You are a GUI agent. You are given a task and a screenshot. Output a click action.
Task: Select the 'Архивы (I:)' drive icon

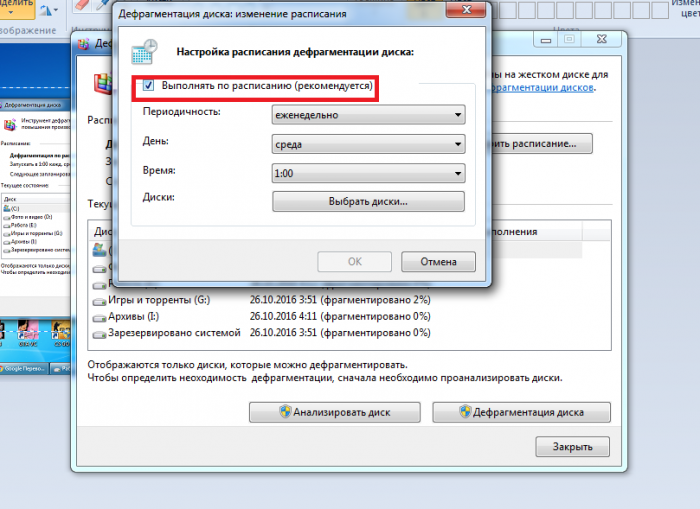coord(99,316)
